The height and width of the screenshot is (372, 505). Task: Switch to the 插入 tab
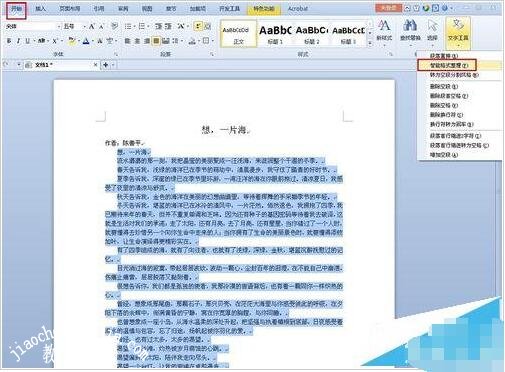point(40,9)
